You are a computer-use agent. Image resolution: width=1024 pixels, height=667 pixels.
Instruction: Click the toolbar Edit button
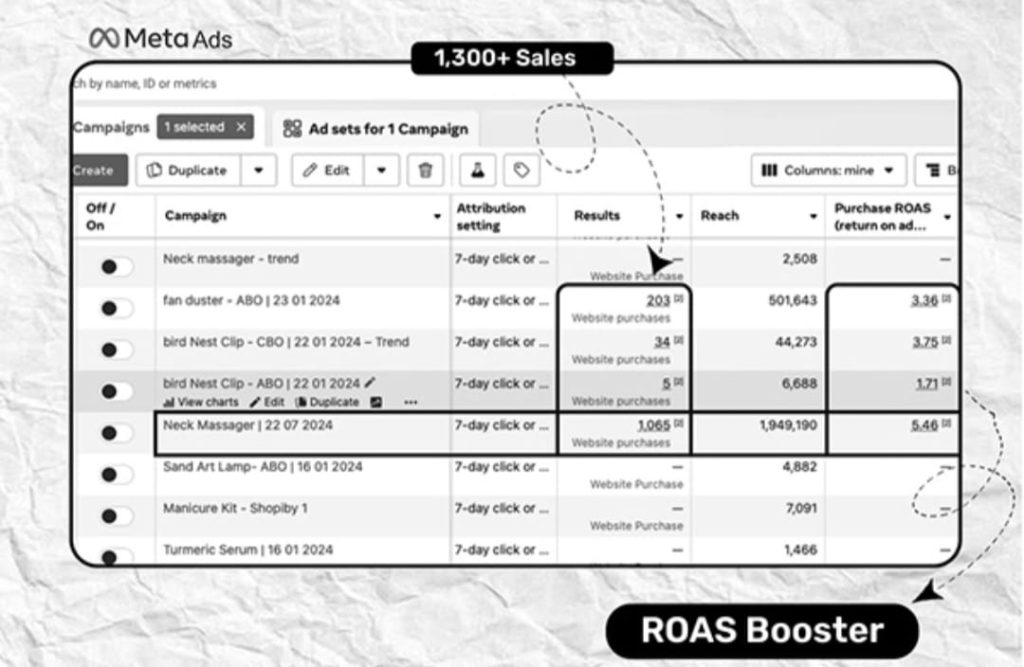[x=328, y=171]
